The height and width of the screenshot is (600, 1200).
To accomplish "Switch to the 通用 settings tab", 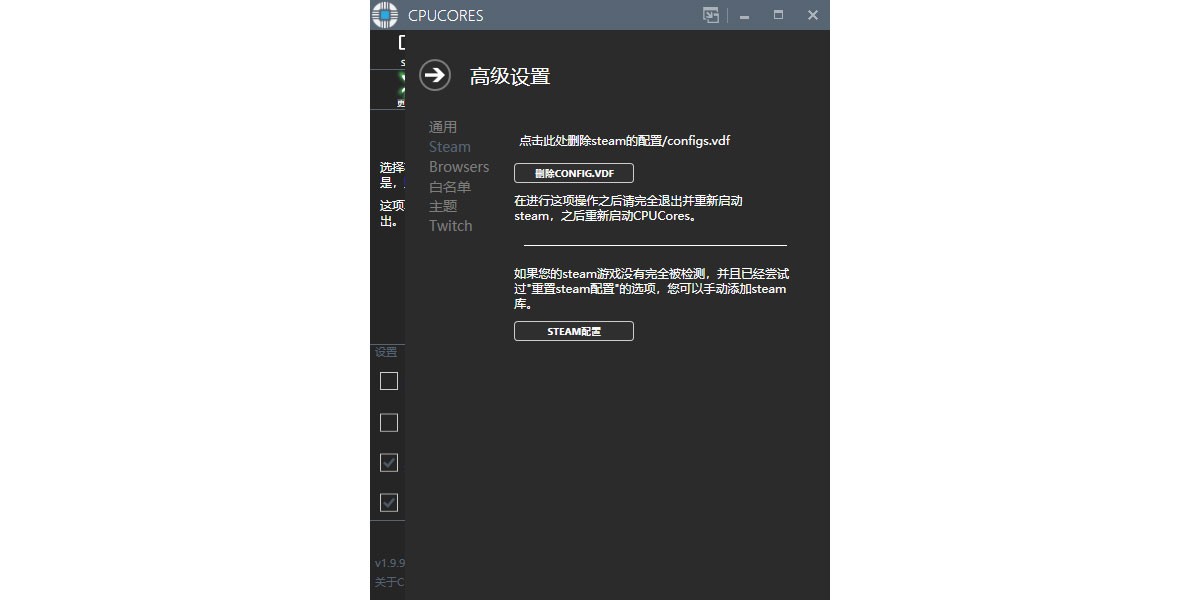I will (x=442, y=126).
